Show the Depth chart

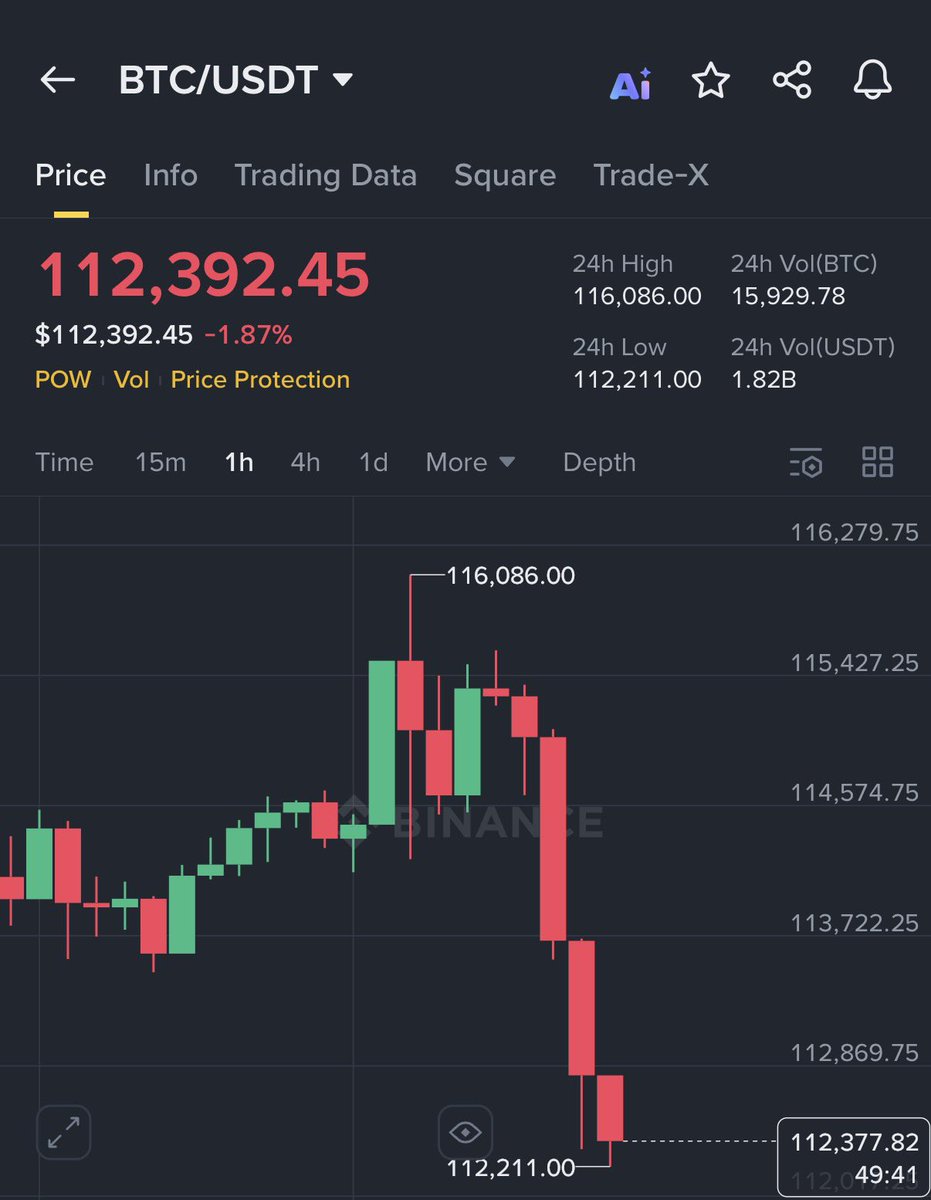(x=599, y=462)
